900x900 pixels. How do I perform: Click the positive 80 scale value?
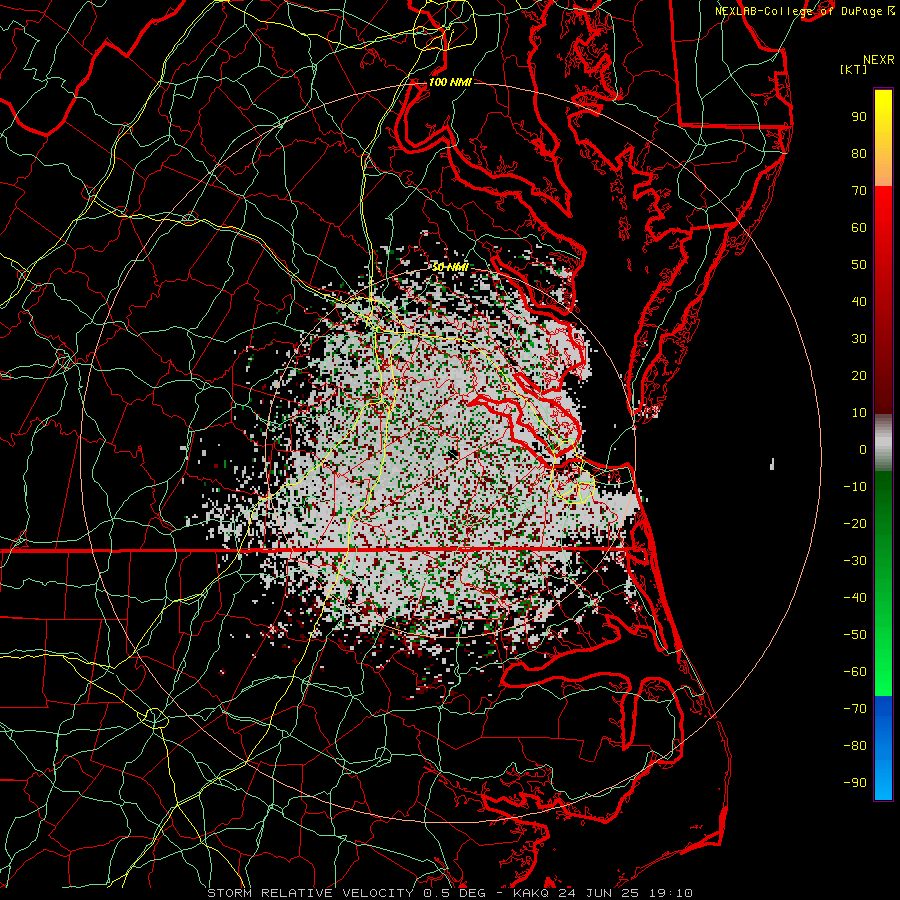[859, 153]
